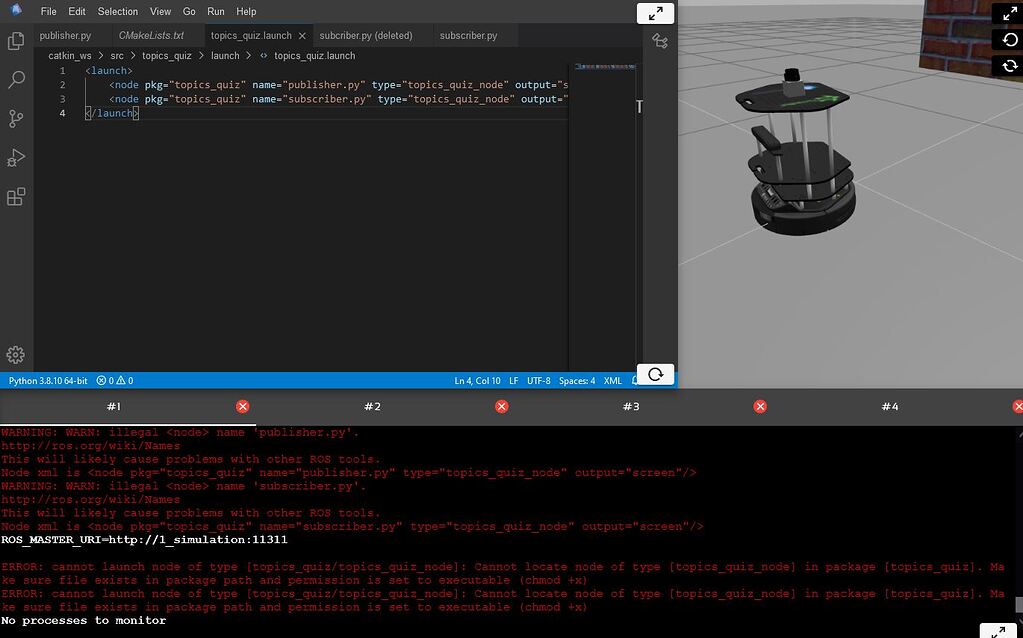
Task: Click the Python 3.8.10 64-bit interpreter
Action: tap(47, 381)
